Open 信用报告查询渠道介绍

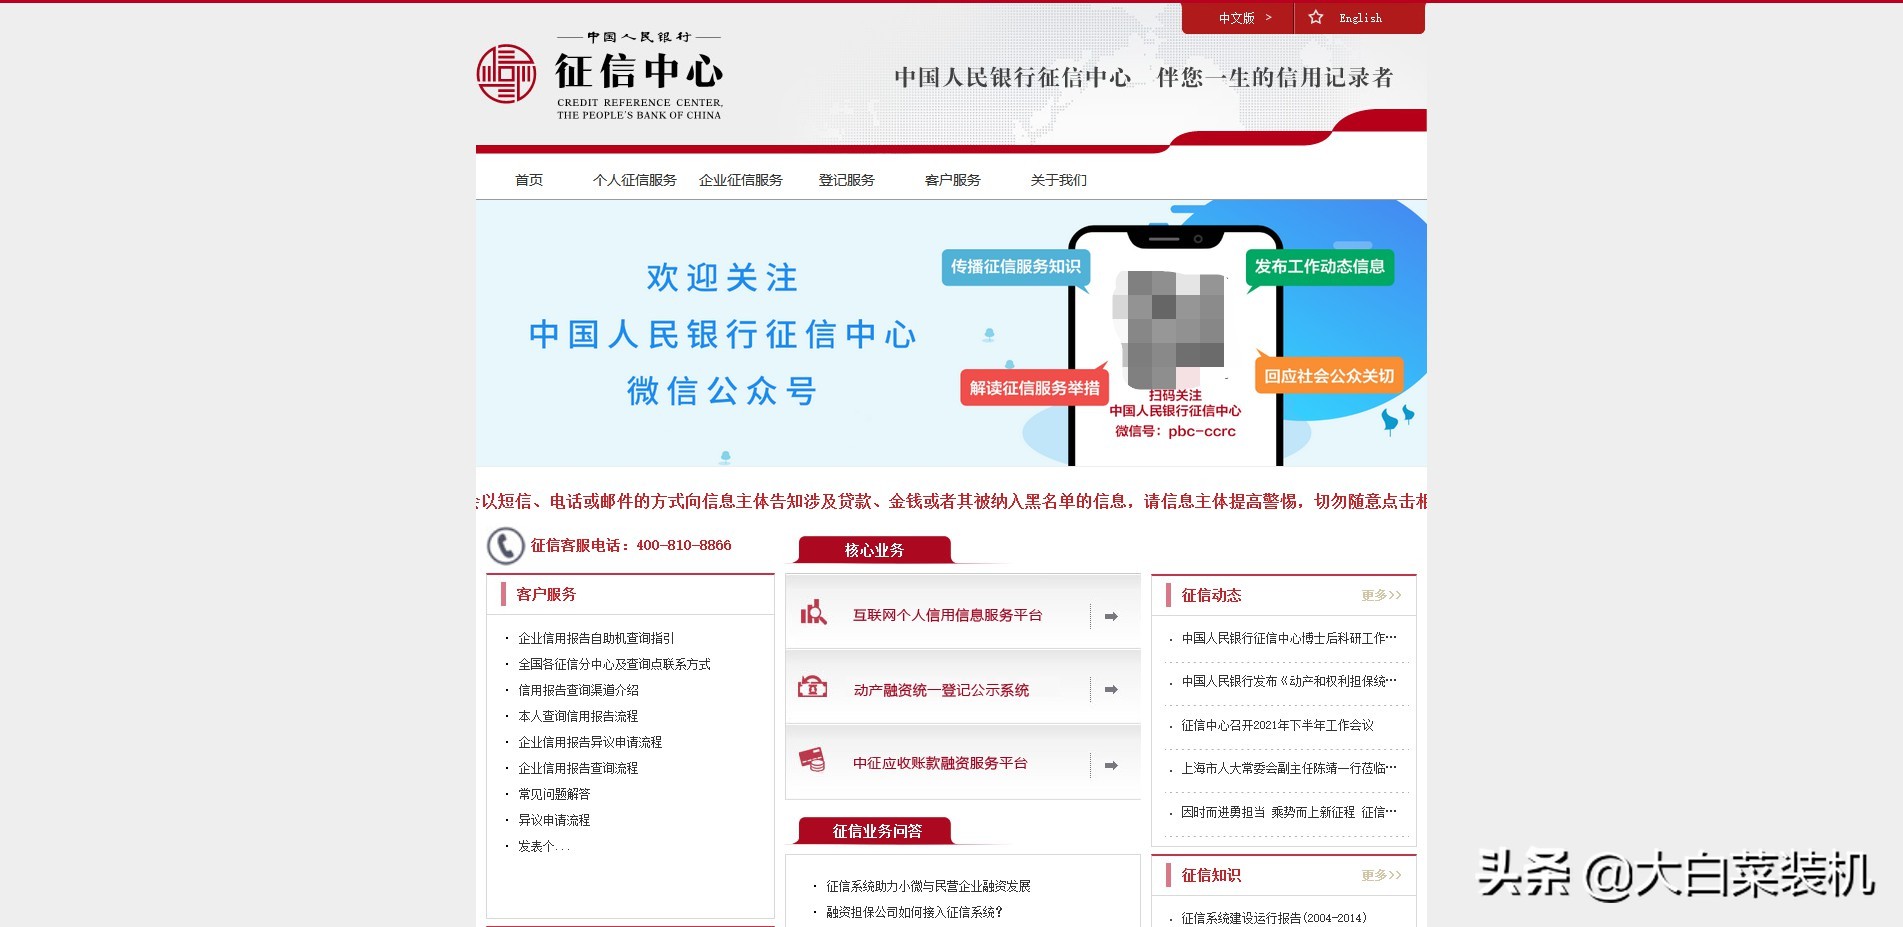[578, 690]
